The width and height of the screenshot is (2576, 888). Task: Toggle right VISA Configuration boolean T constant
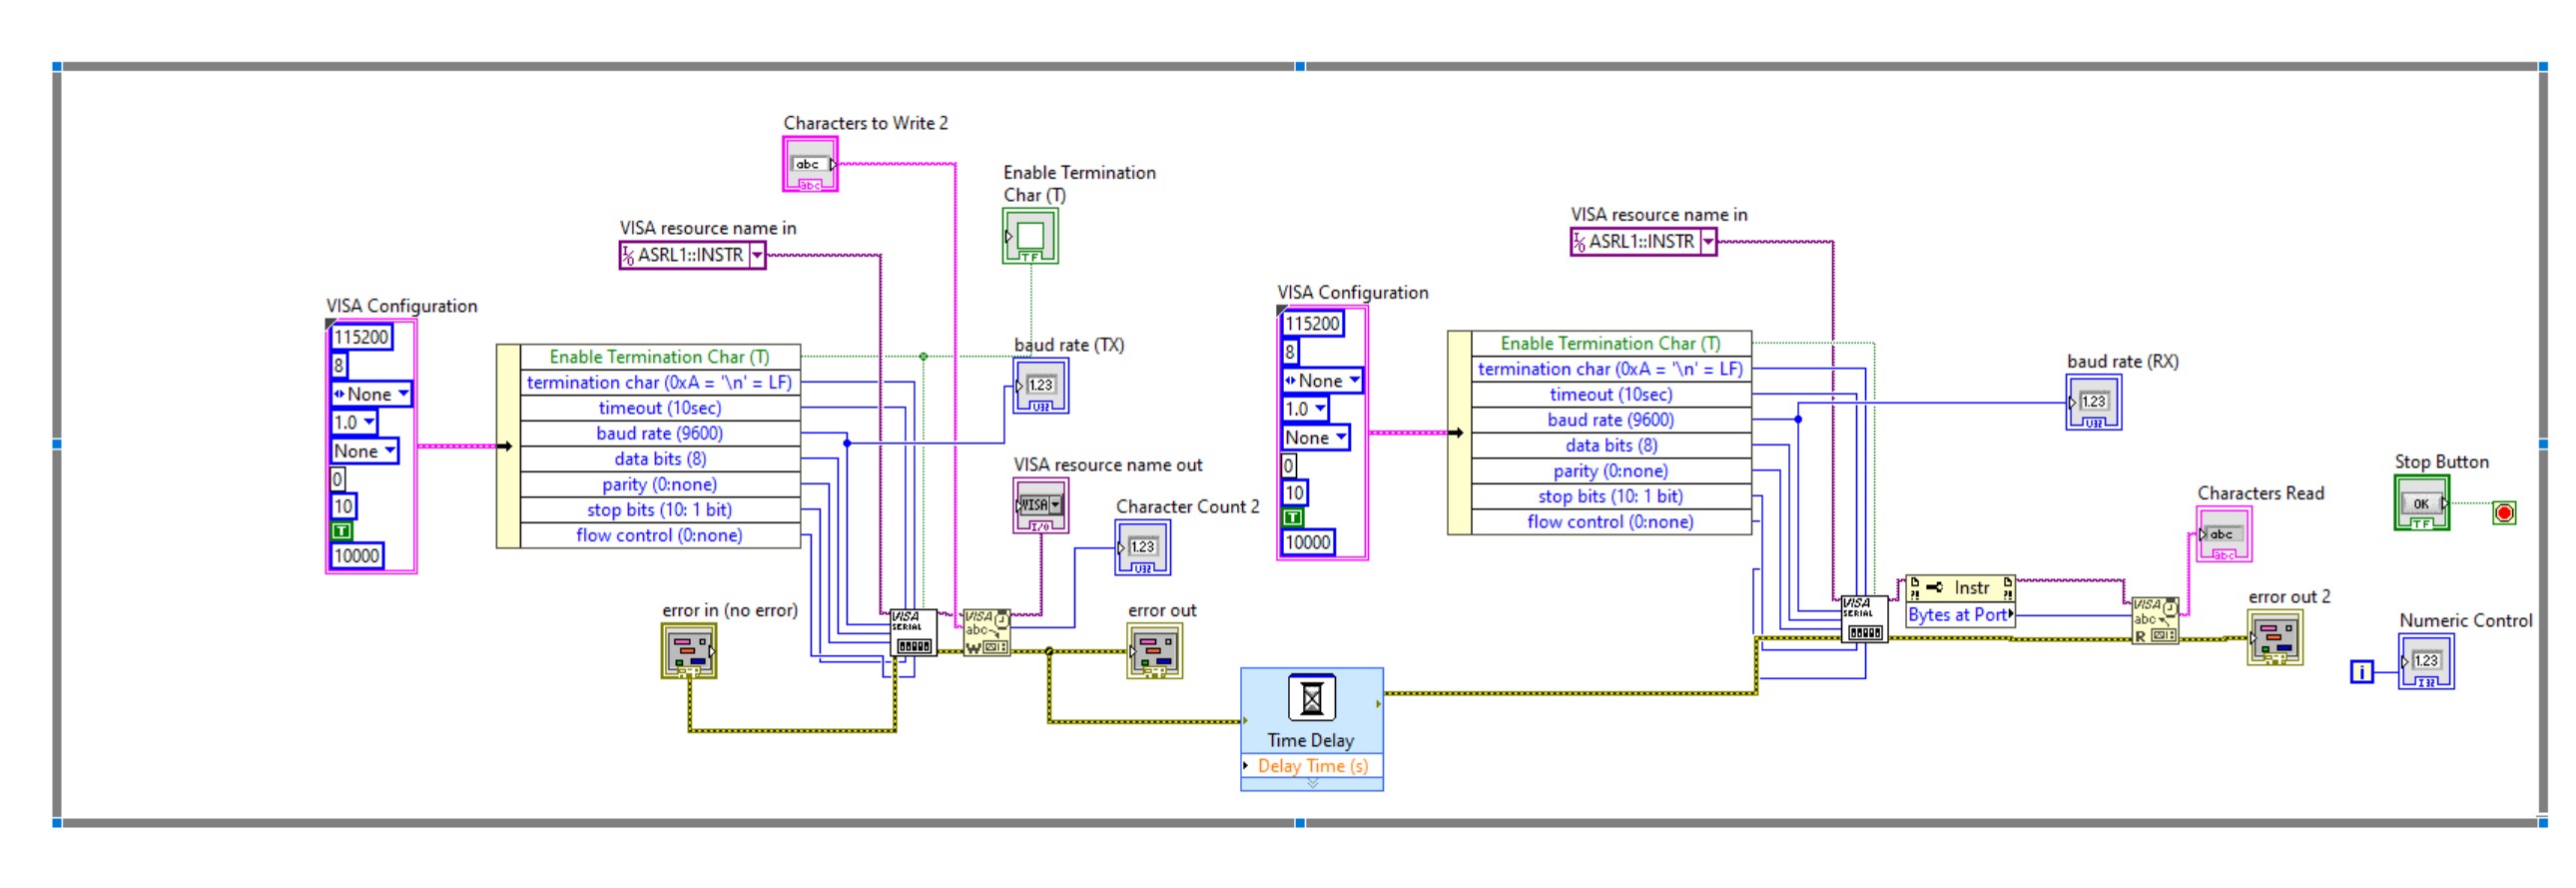click(1293, 518)
